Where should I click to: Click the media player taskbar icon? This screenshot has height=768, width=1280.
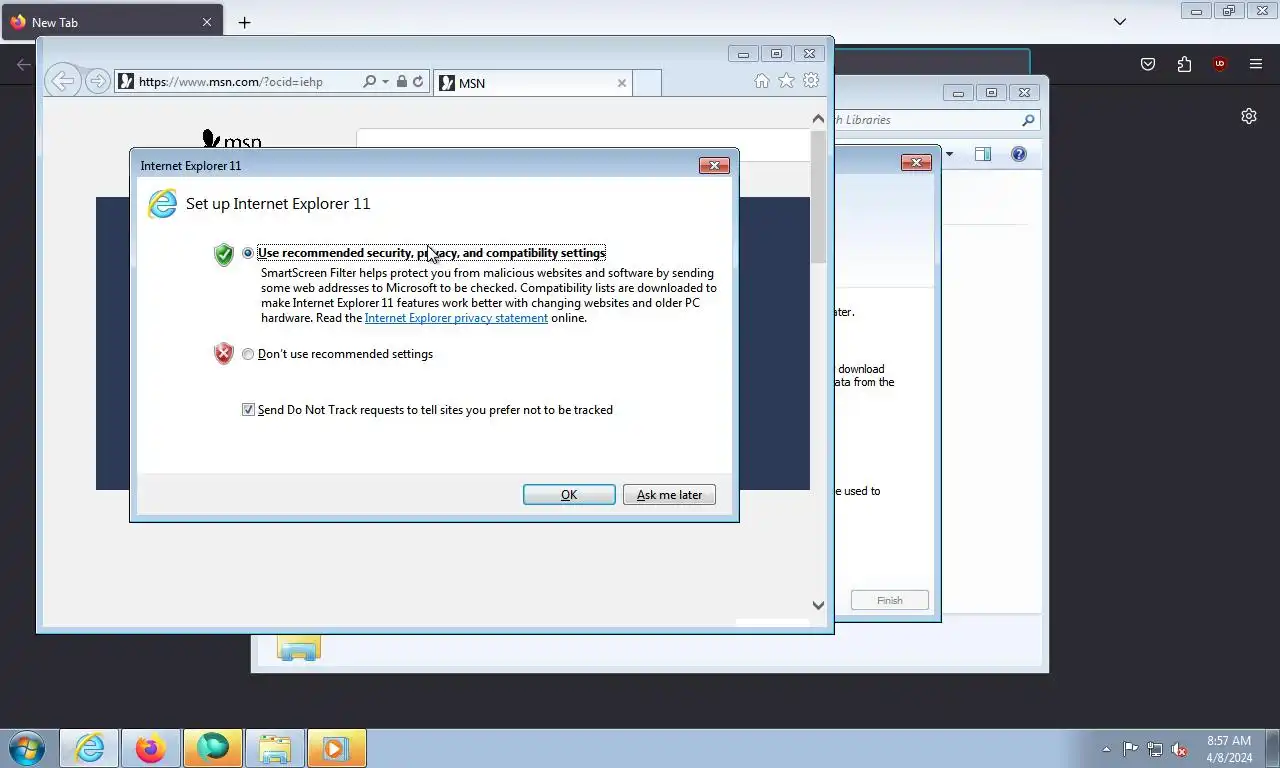pyautogui.click(x=337, y=748)
